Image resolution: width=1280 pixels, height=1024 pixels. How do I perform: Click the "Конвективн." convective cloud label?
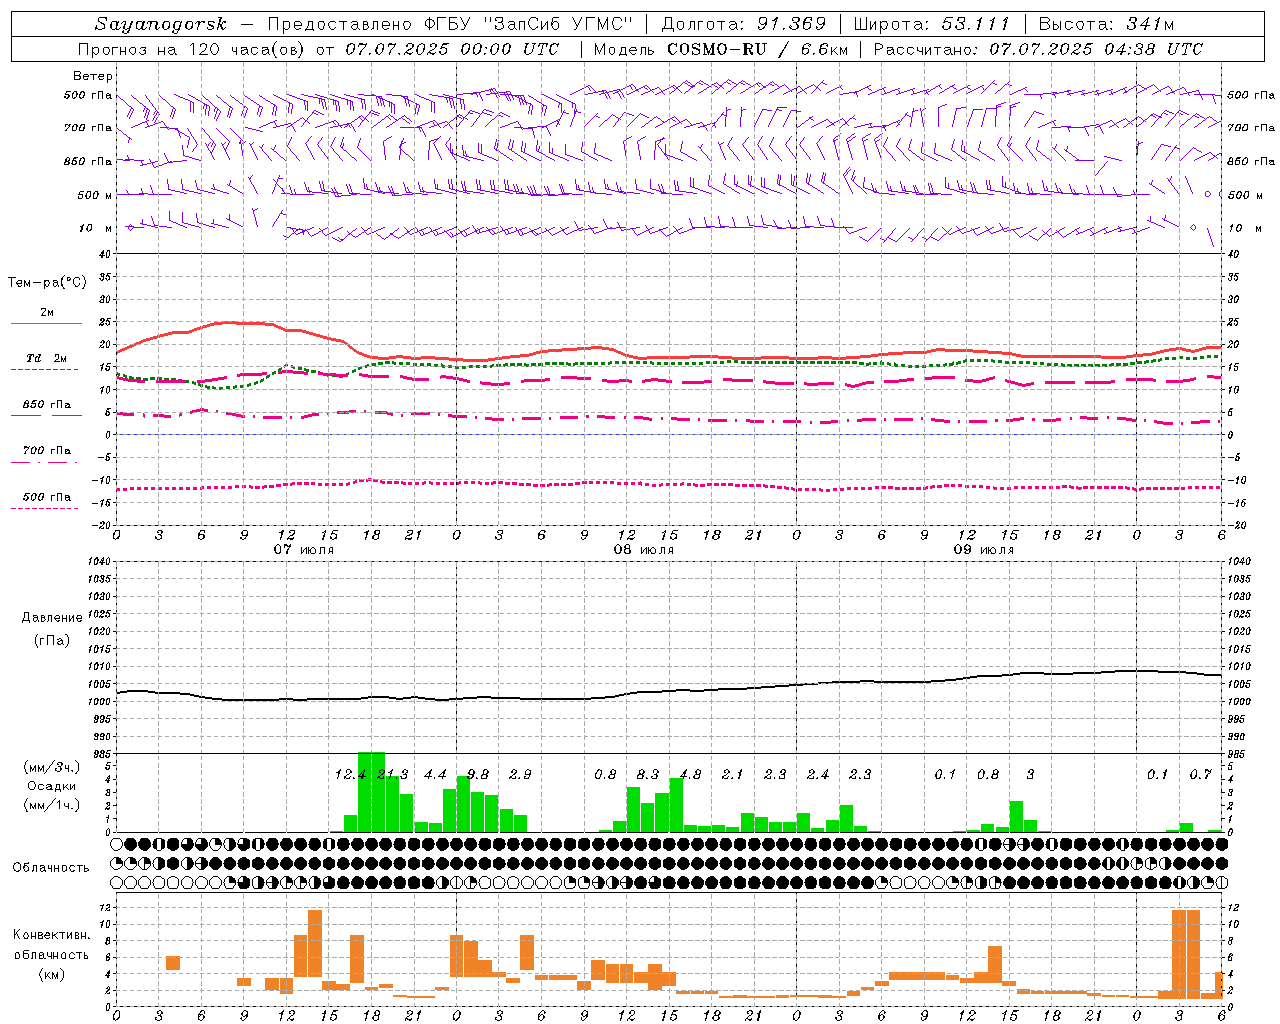click(51, 935)
